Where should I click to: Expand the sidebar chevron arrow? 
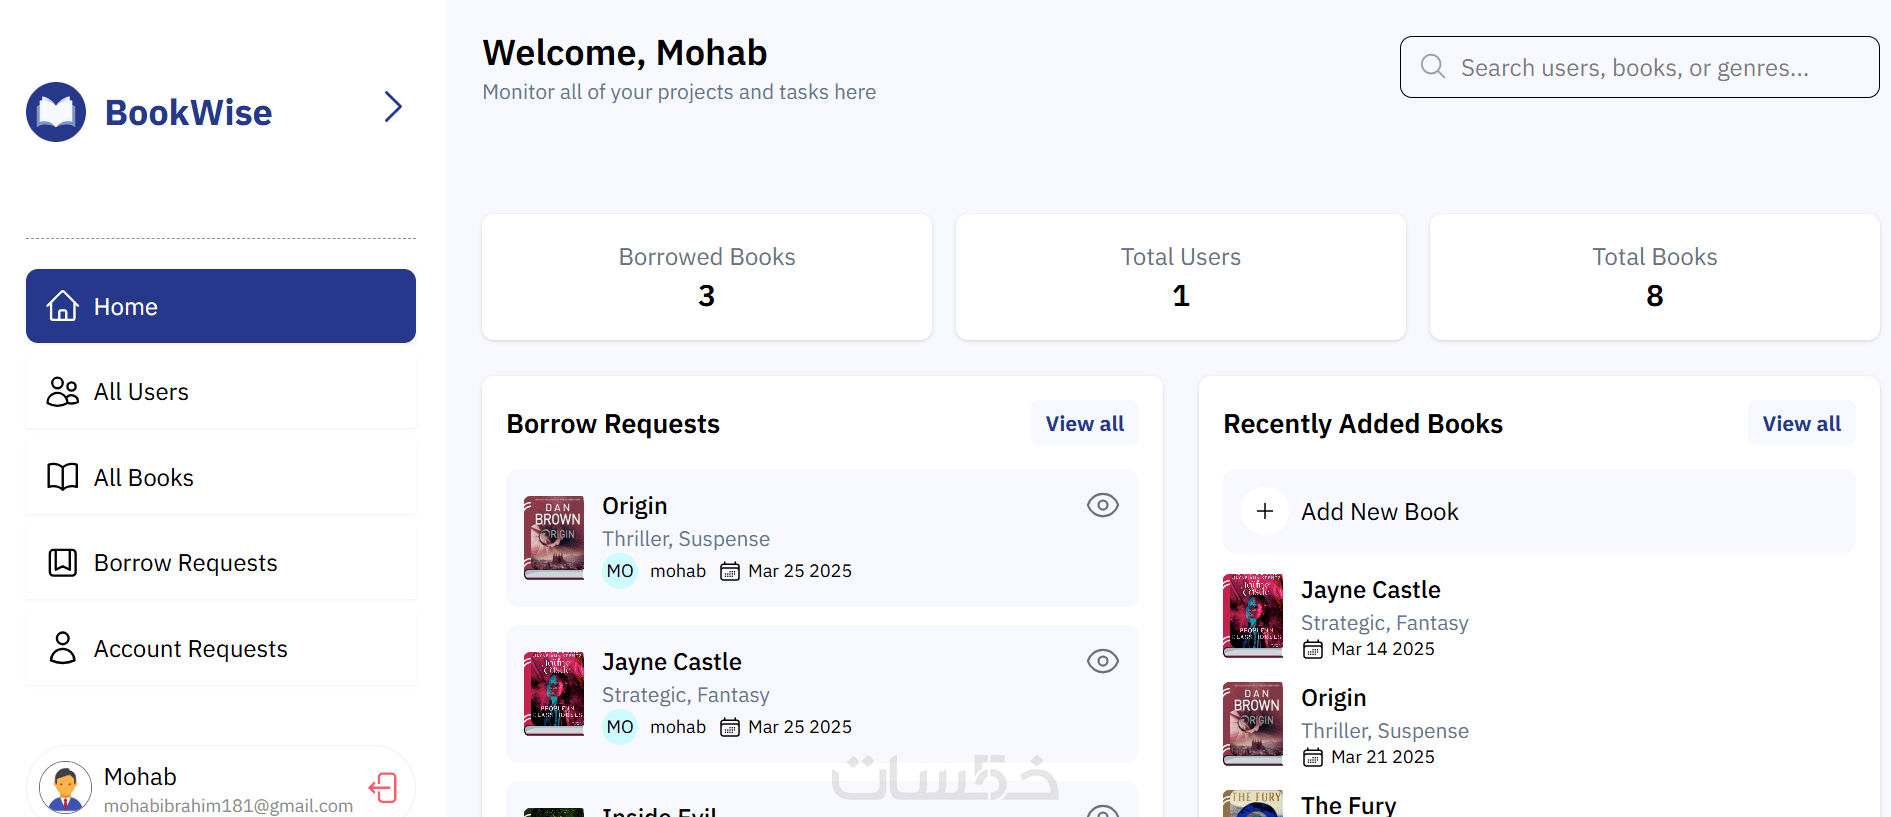click(393, 107)
